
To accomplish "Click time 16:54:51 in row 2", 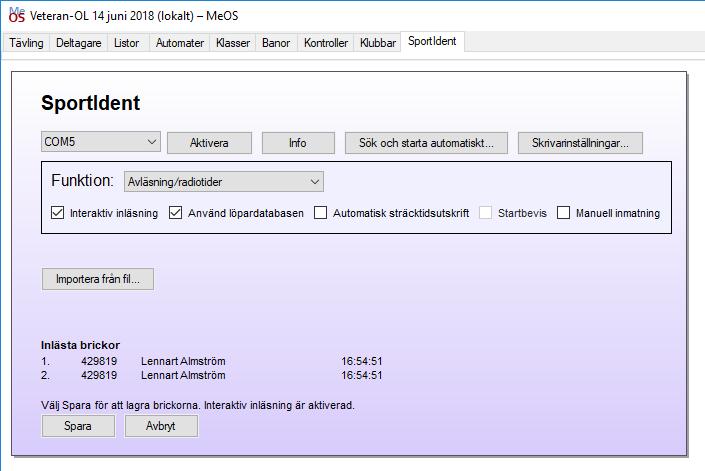I will tap(361, 375).
